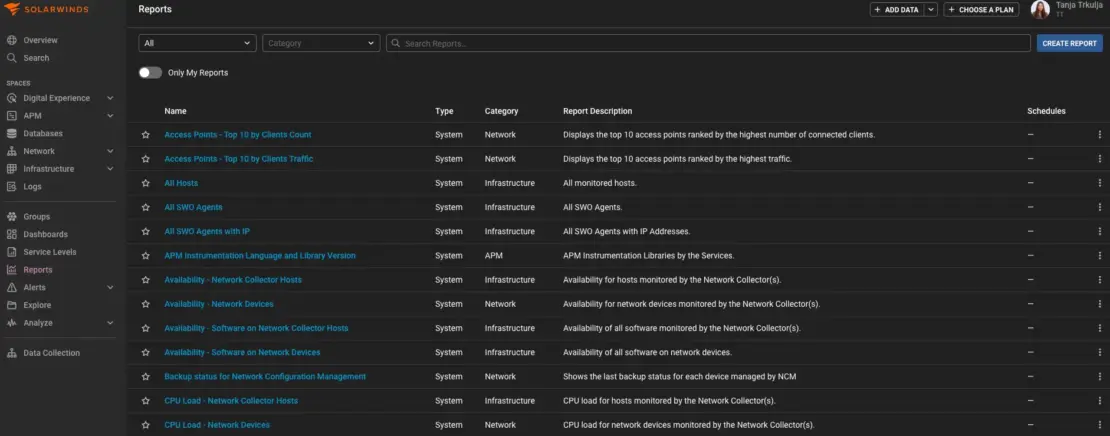The width and height of the screenshot is (1110, 436).
Task: Open the Add Data dropdown arrow
Action: (931, 10)
